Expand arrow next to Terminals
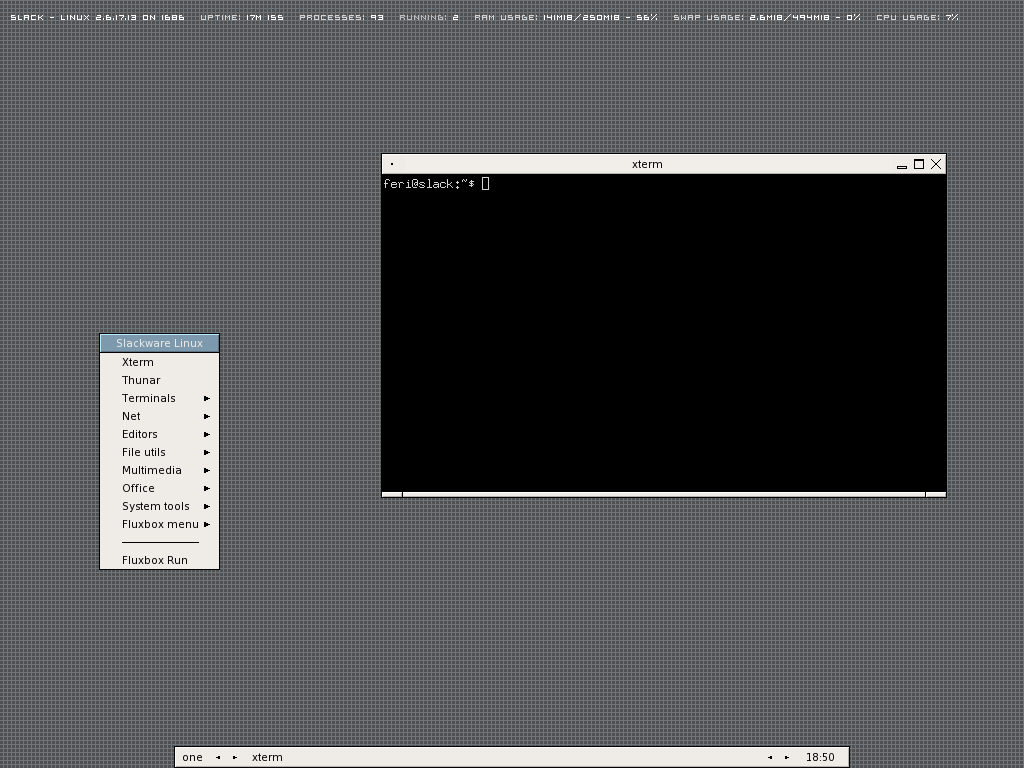 coord(207,398)
